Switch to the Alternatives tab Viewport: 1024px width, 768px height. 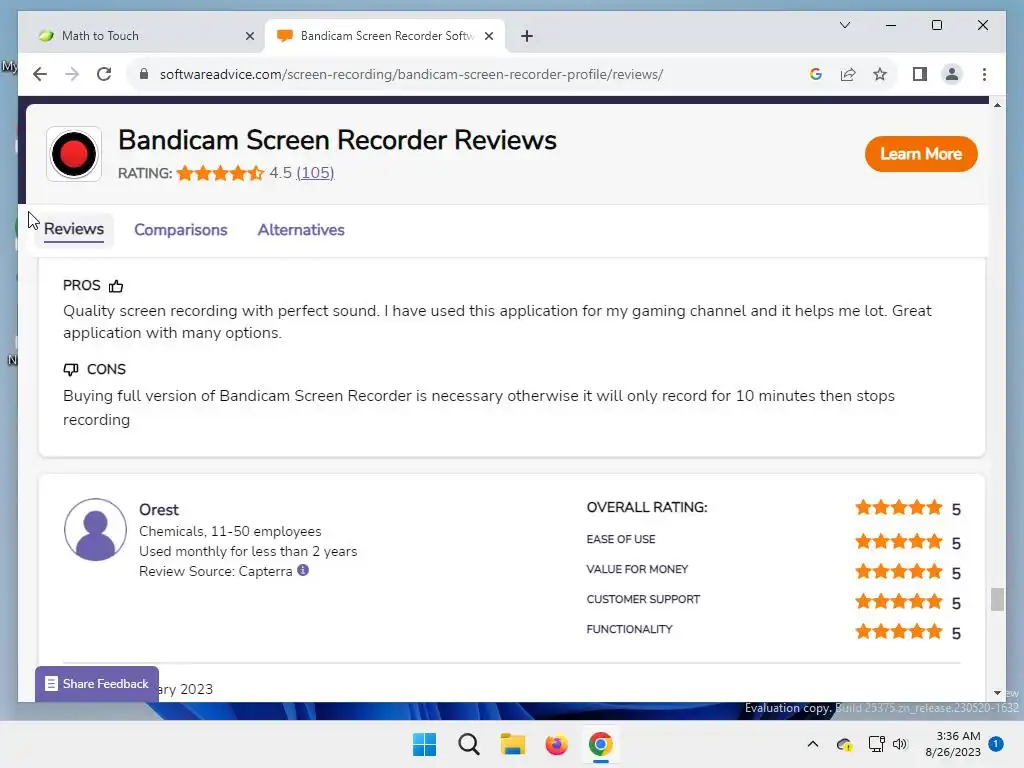[x=301, y=230]
